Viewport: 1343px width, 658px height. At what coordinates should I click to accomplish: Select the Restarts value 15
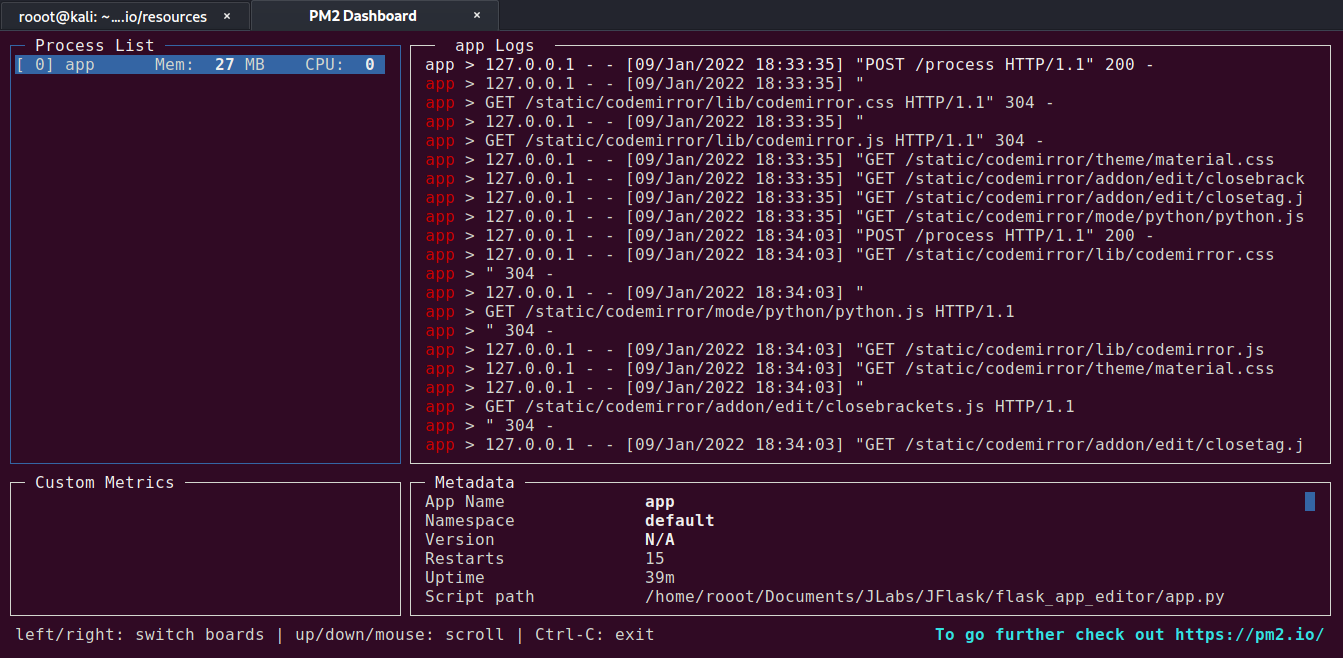(x=655, y=558)
